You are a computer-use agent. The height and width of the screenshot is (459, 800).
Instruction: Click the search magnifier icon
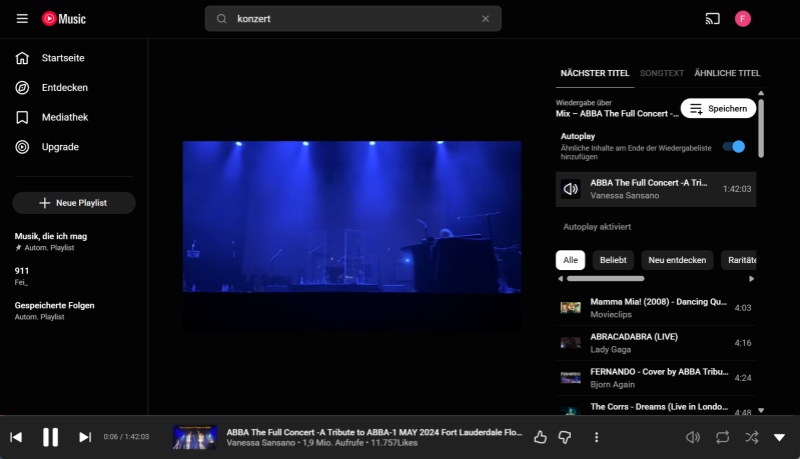click(221, 19)
